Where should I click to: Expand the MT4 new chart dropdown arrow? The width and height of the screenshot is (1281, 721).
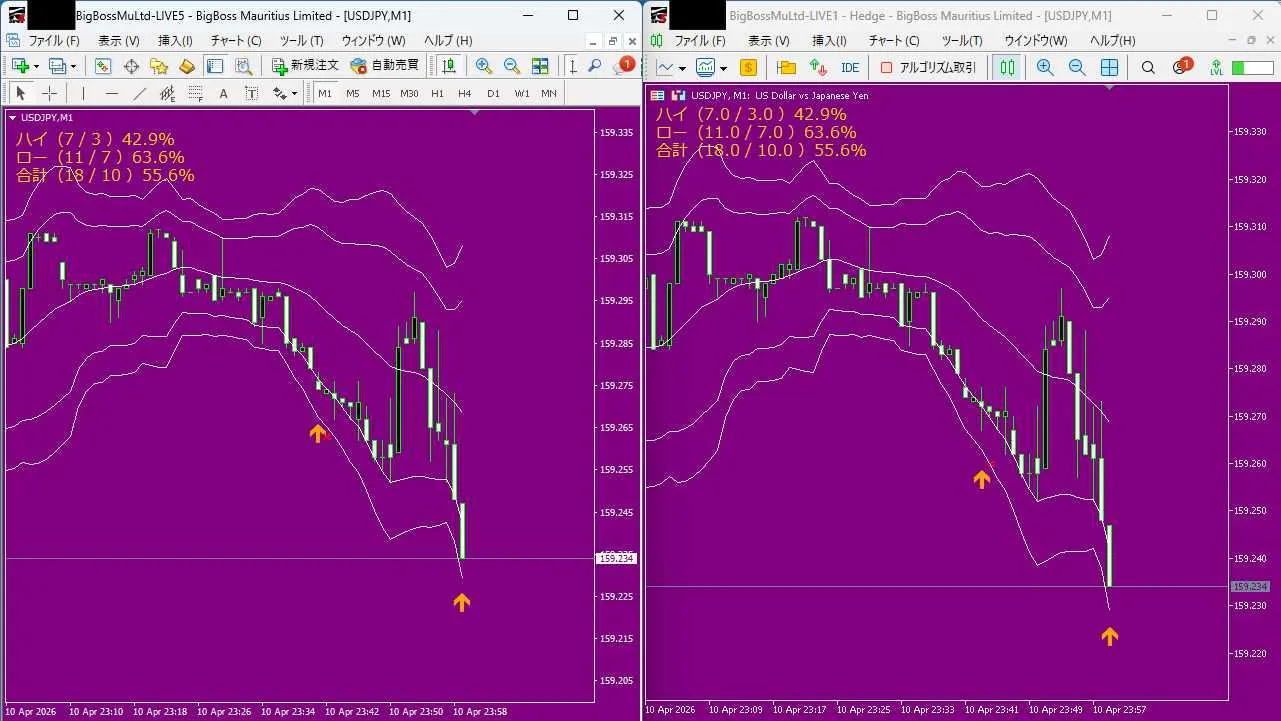coord(36,66)
